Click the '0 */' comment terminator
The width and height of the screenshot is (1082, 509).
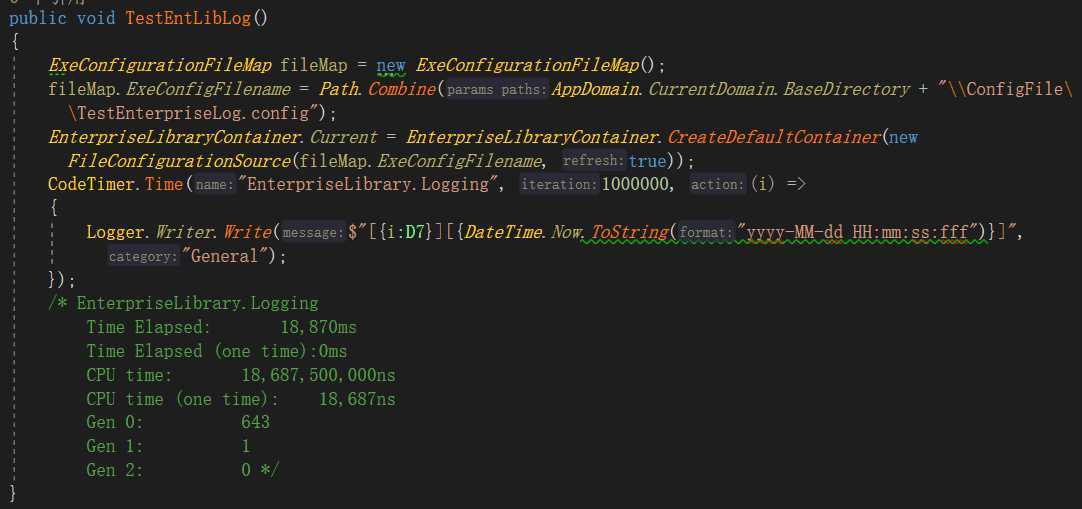pyautogui.click(x=260, y=470)
